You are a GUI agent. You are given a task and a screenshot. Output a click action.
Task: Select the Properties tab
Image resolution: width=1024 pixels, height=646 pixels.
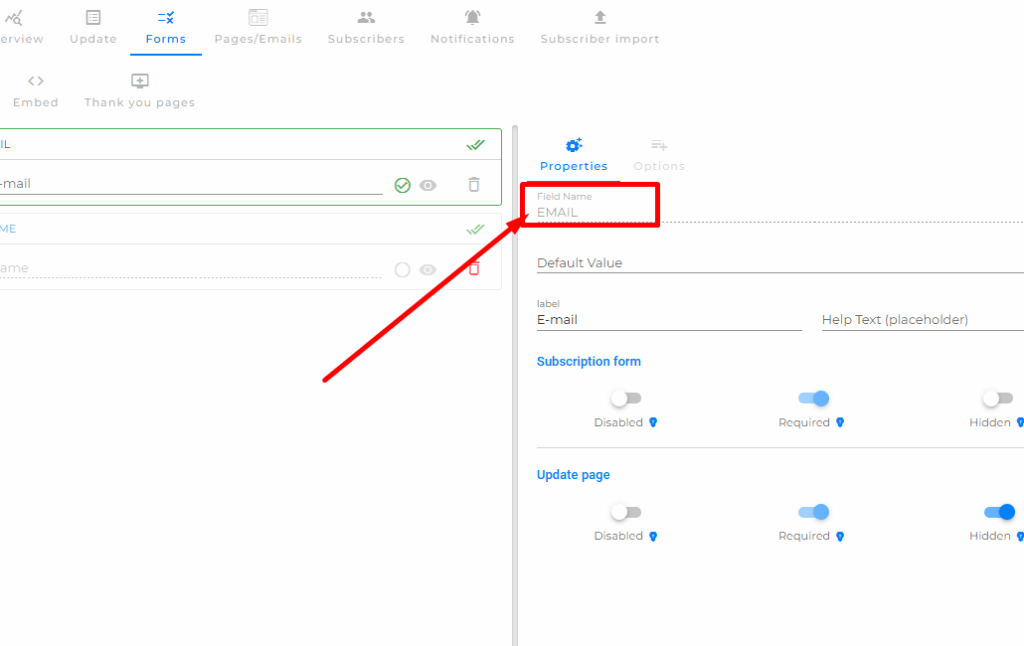point(573,155)
